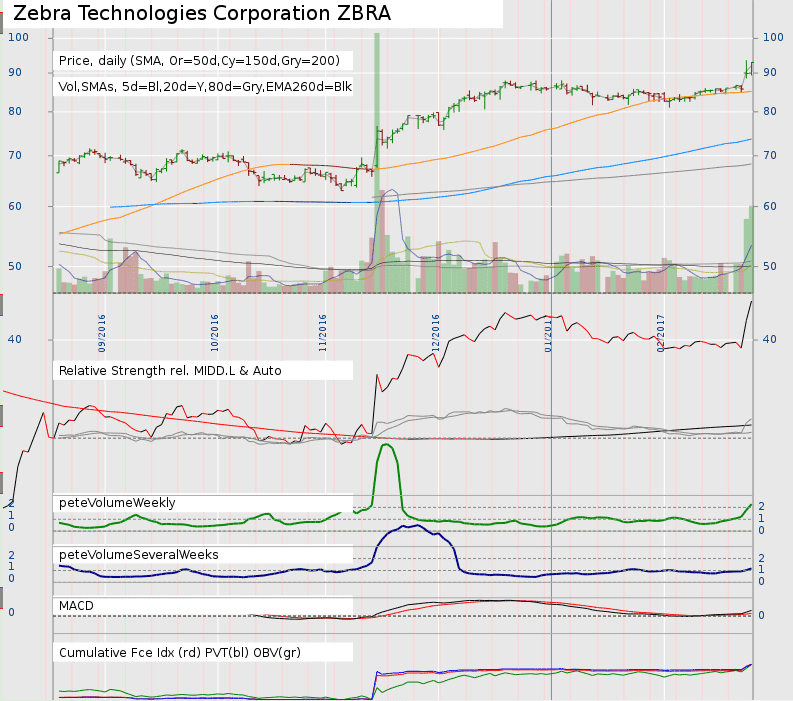Click the right axis 60 price label

[x=770, y=206]
